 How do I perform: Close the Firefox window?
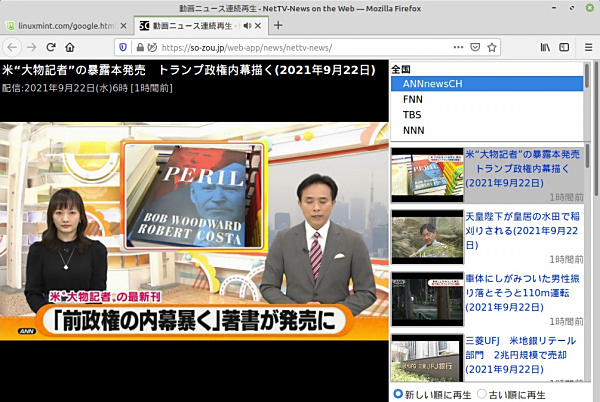pyautogui.click(x=590, y=8)
